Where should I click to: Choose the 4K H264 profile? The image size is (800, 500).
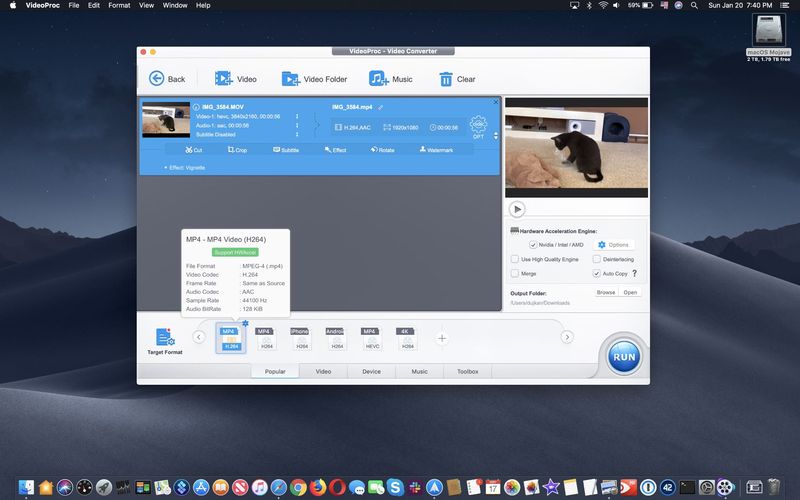point(407,338)
